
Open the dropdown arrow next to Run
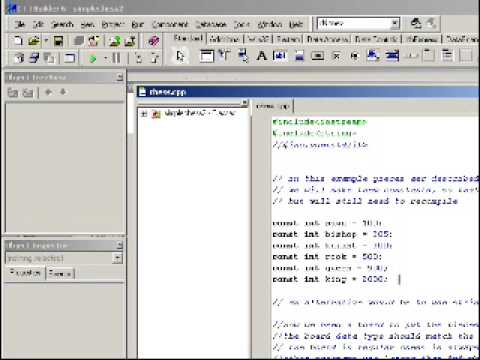point(105,58)
